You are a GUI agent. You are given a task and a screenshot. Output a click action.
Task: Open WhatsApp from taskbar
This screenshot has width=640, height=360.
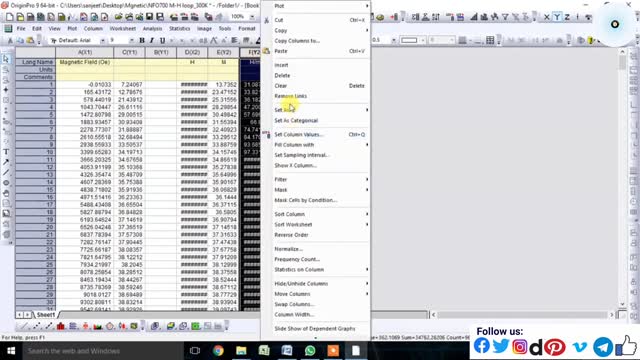coord(310,351)
